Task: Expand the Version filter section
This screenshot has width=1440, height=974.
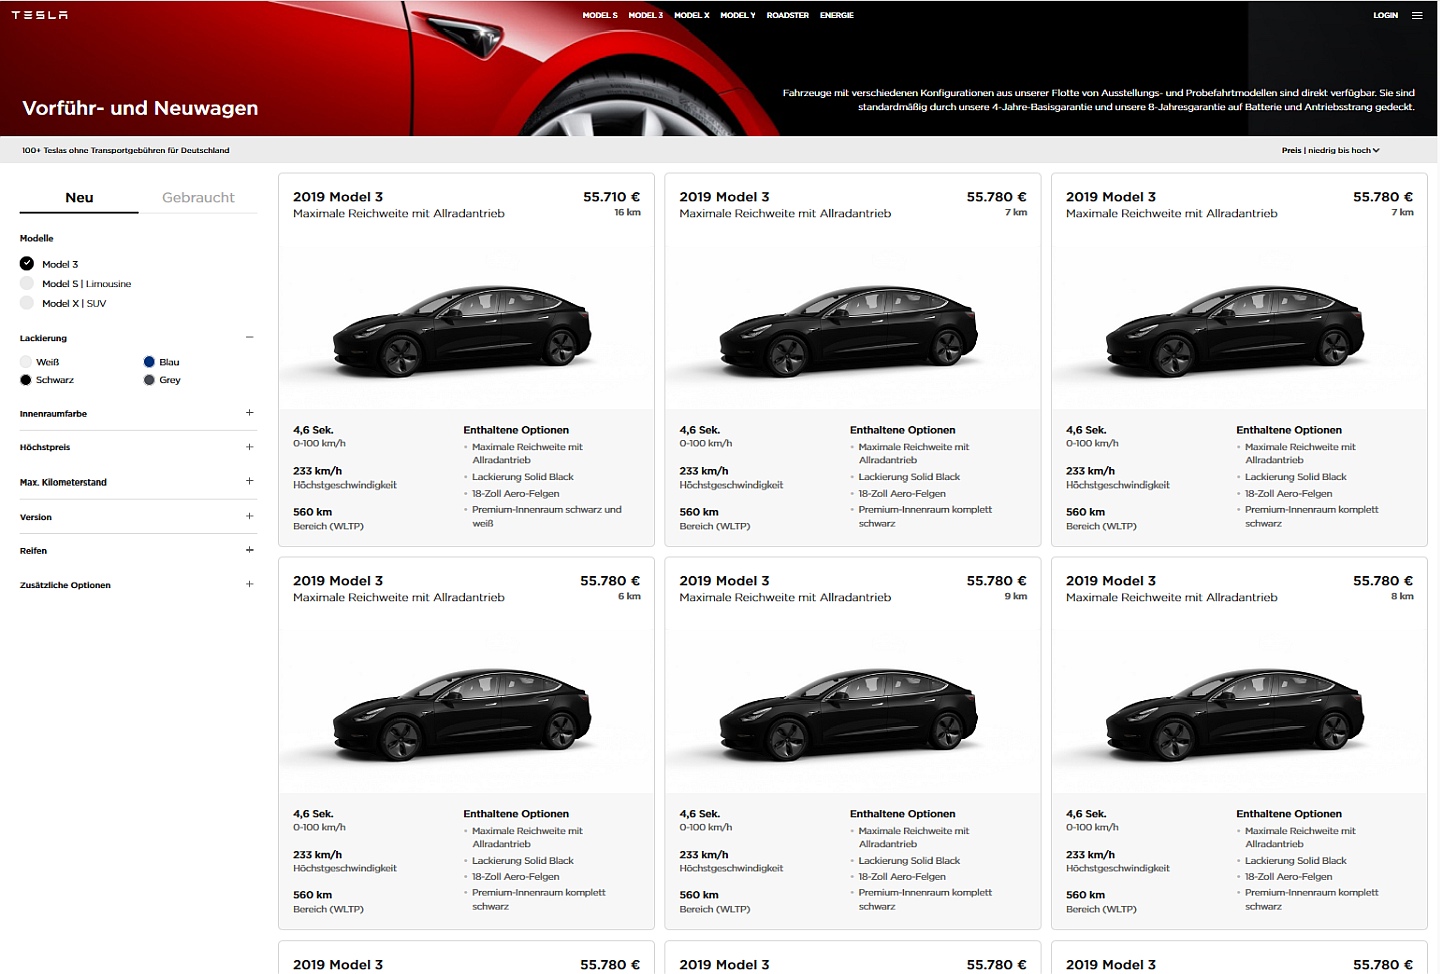Action: [249, 517]
